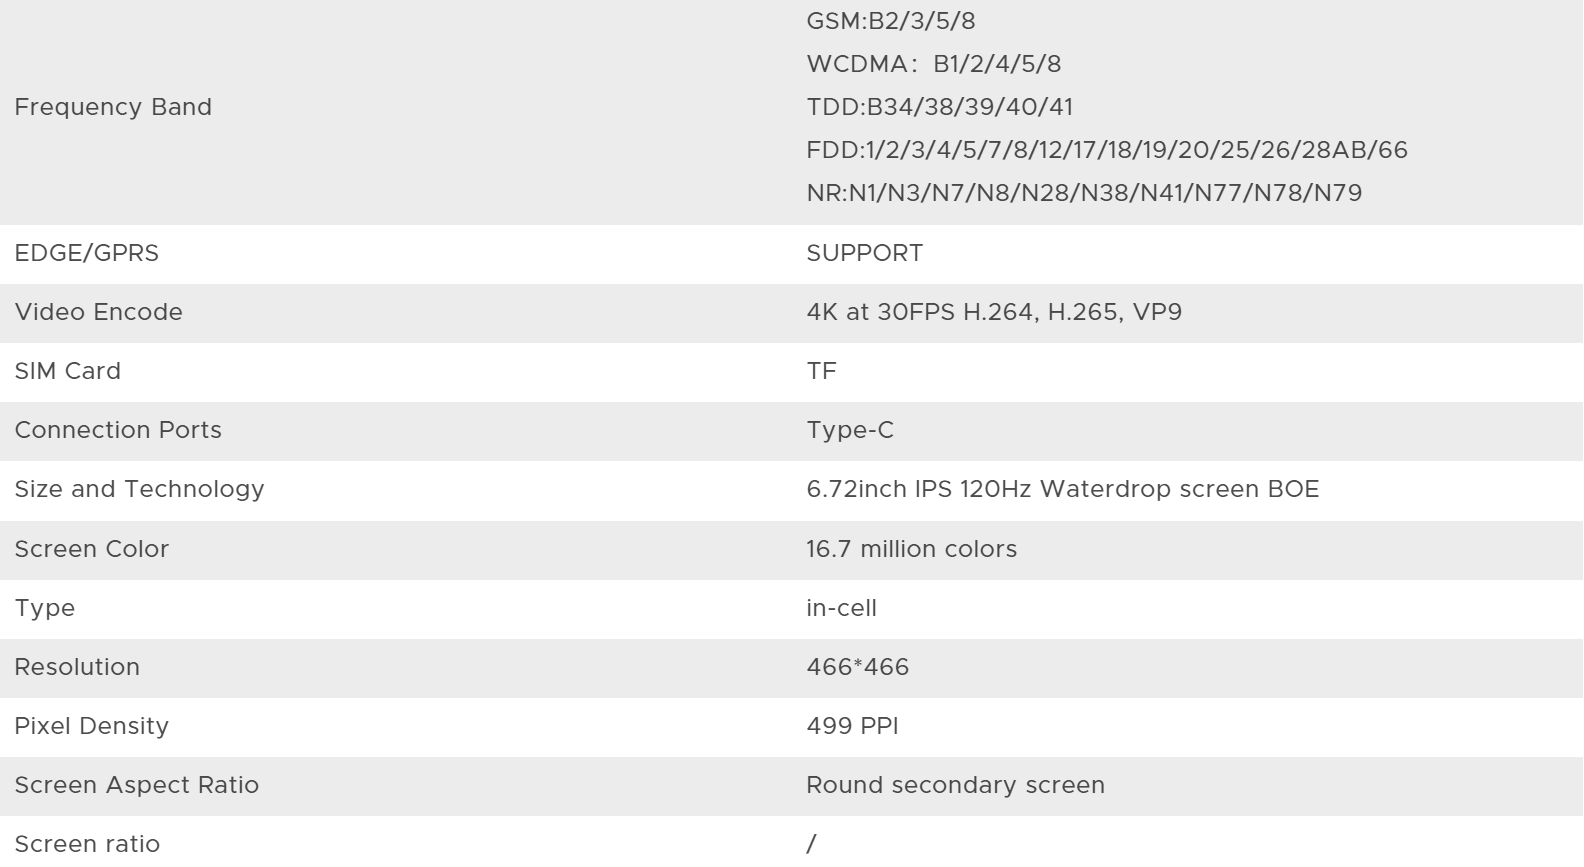Click the NR:N1/N3/N7 bands line
The height and width of the screenshot is (867, 1584).
(x=1084, y=193)
